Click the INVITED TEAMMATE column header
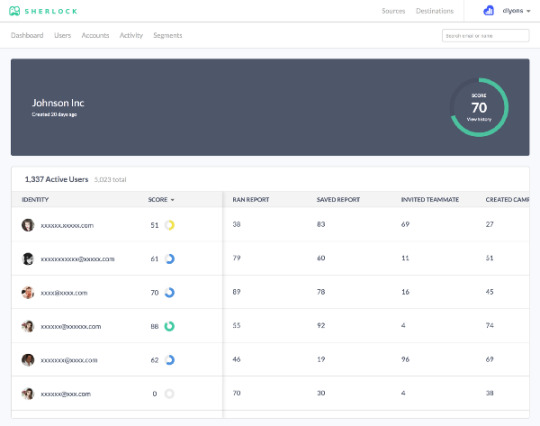The width and height of the screenshot is (540, 426). pos(430,200)
